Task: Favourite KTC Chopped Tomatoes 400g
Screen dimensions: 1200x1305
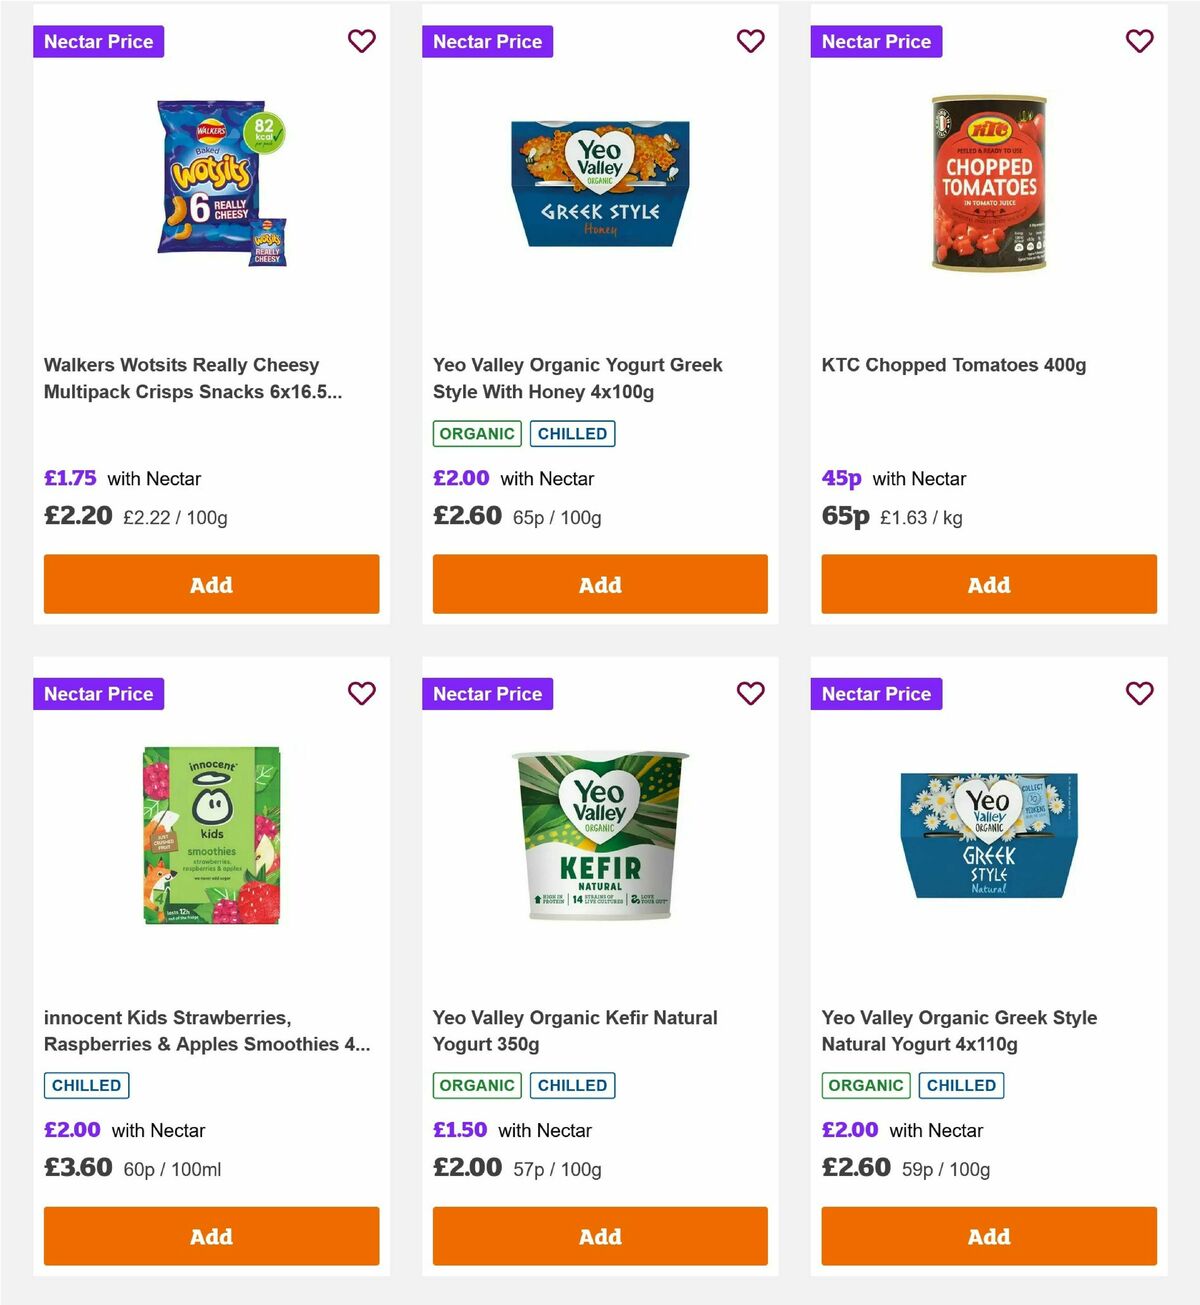Action: click(1139, 41)
